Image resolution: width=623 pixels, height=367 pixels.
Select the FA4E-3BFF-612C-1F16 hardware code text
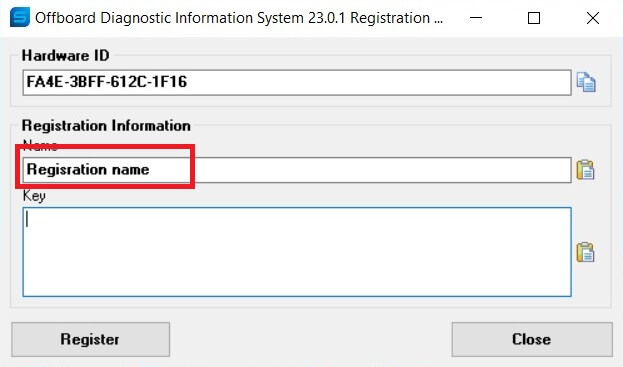[106, 82]
